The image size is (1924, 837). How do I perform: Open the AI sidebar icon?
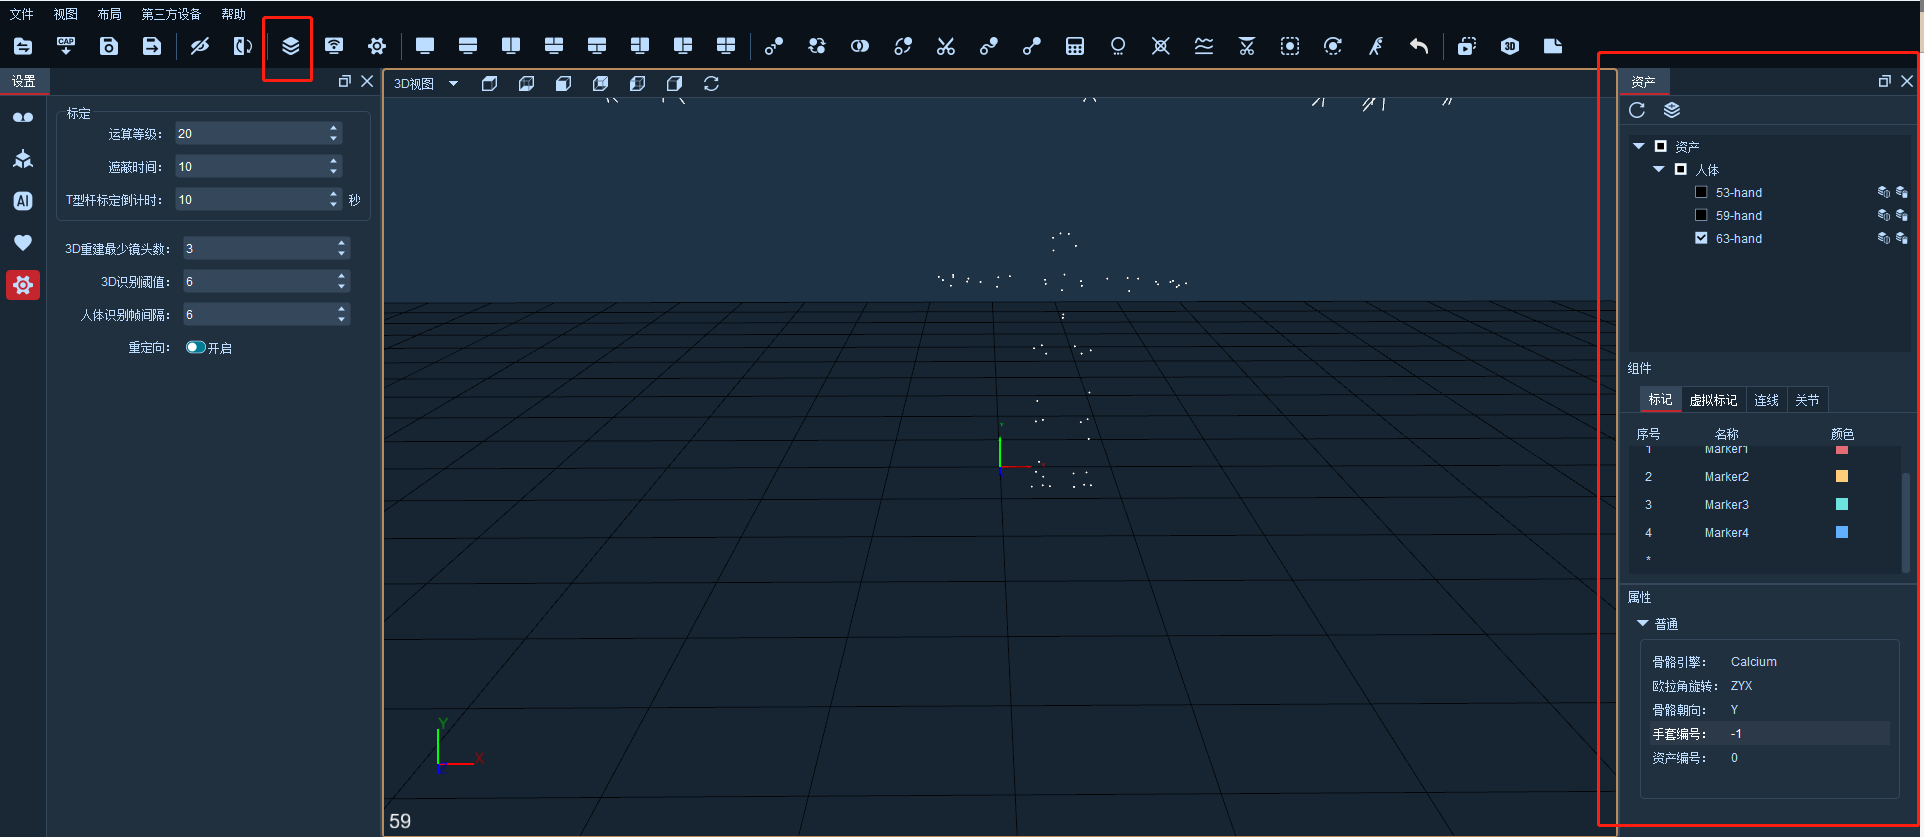click(23, 201)
